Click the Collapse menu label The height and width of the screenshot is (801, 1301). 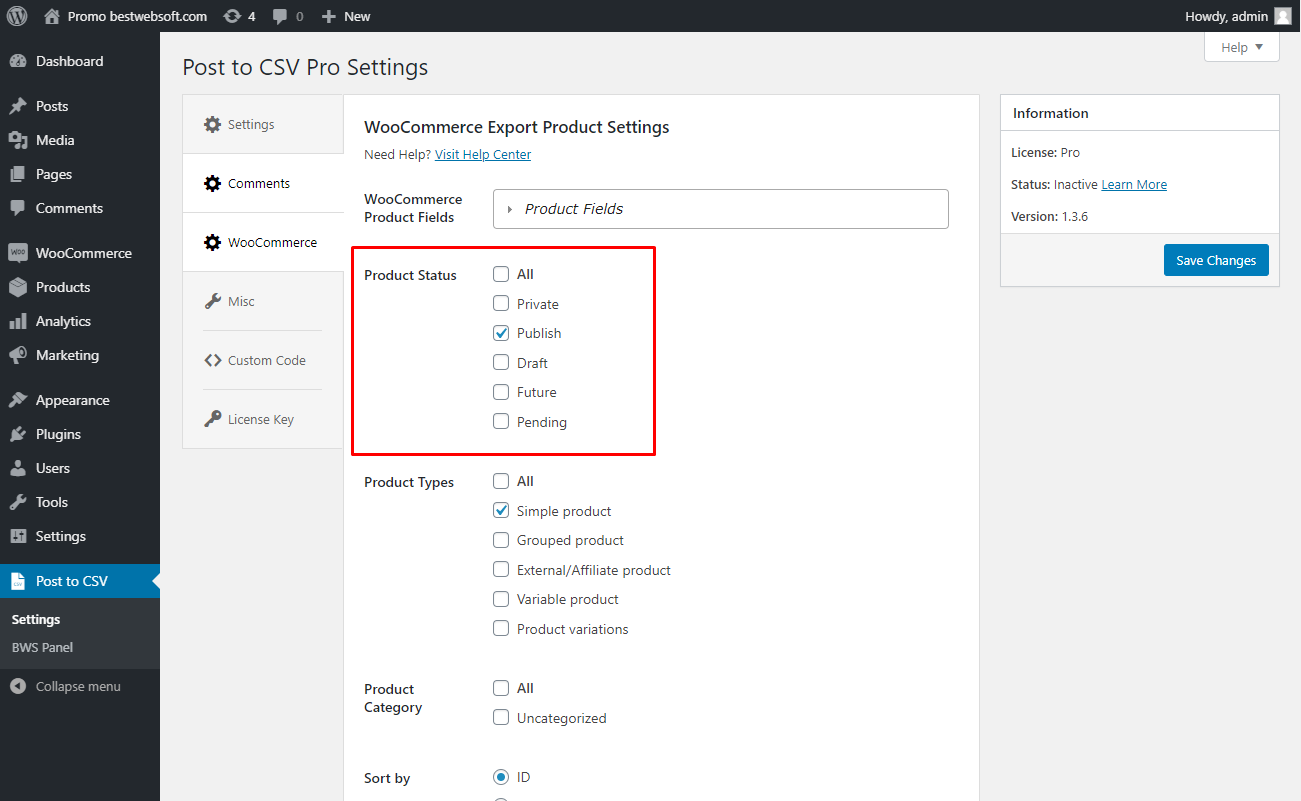click(78, 686)
